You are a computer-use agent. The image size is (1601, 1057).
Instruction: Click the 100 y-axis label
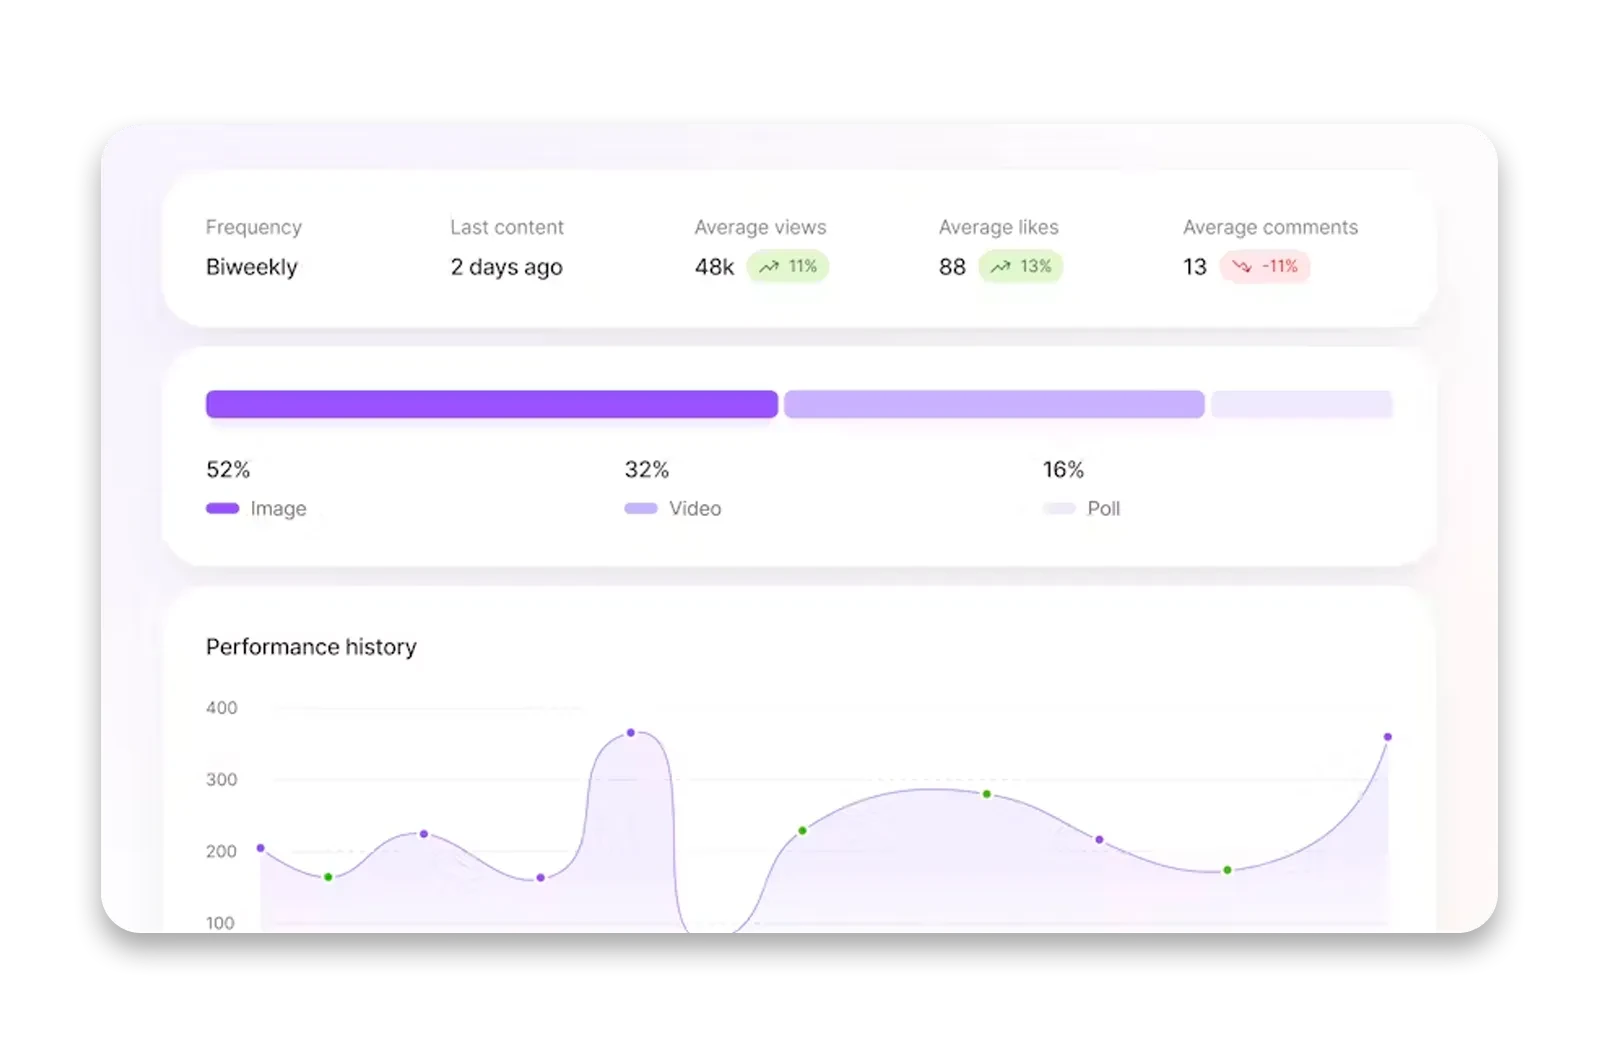[x=220, y=923]
